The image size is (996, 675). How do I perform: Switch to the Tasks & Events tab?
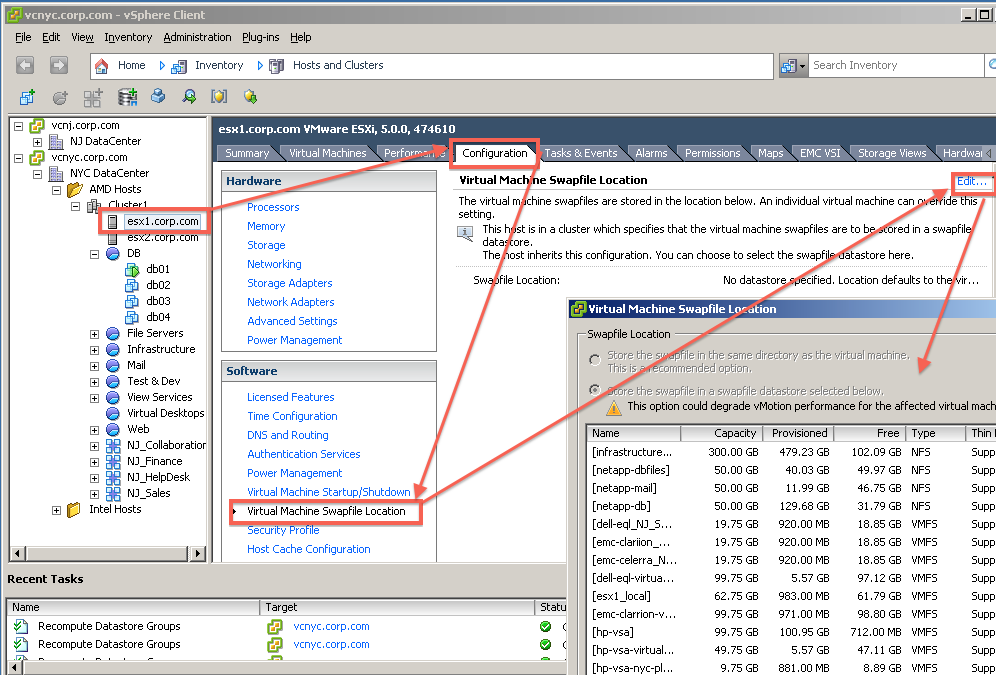tap(581, 153)
